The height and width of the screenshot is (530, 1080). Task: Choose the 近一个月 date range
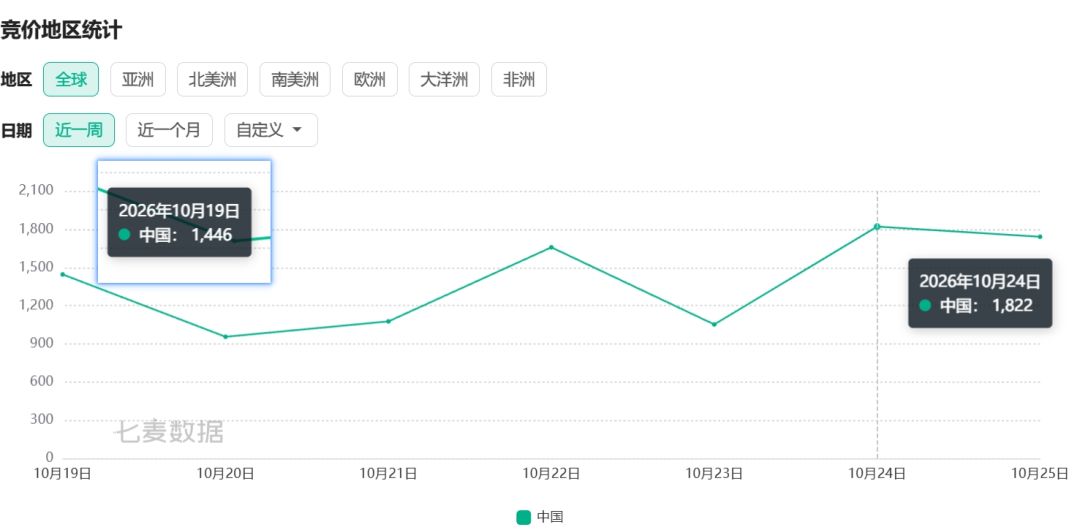pos(169,130)
